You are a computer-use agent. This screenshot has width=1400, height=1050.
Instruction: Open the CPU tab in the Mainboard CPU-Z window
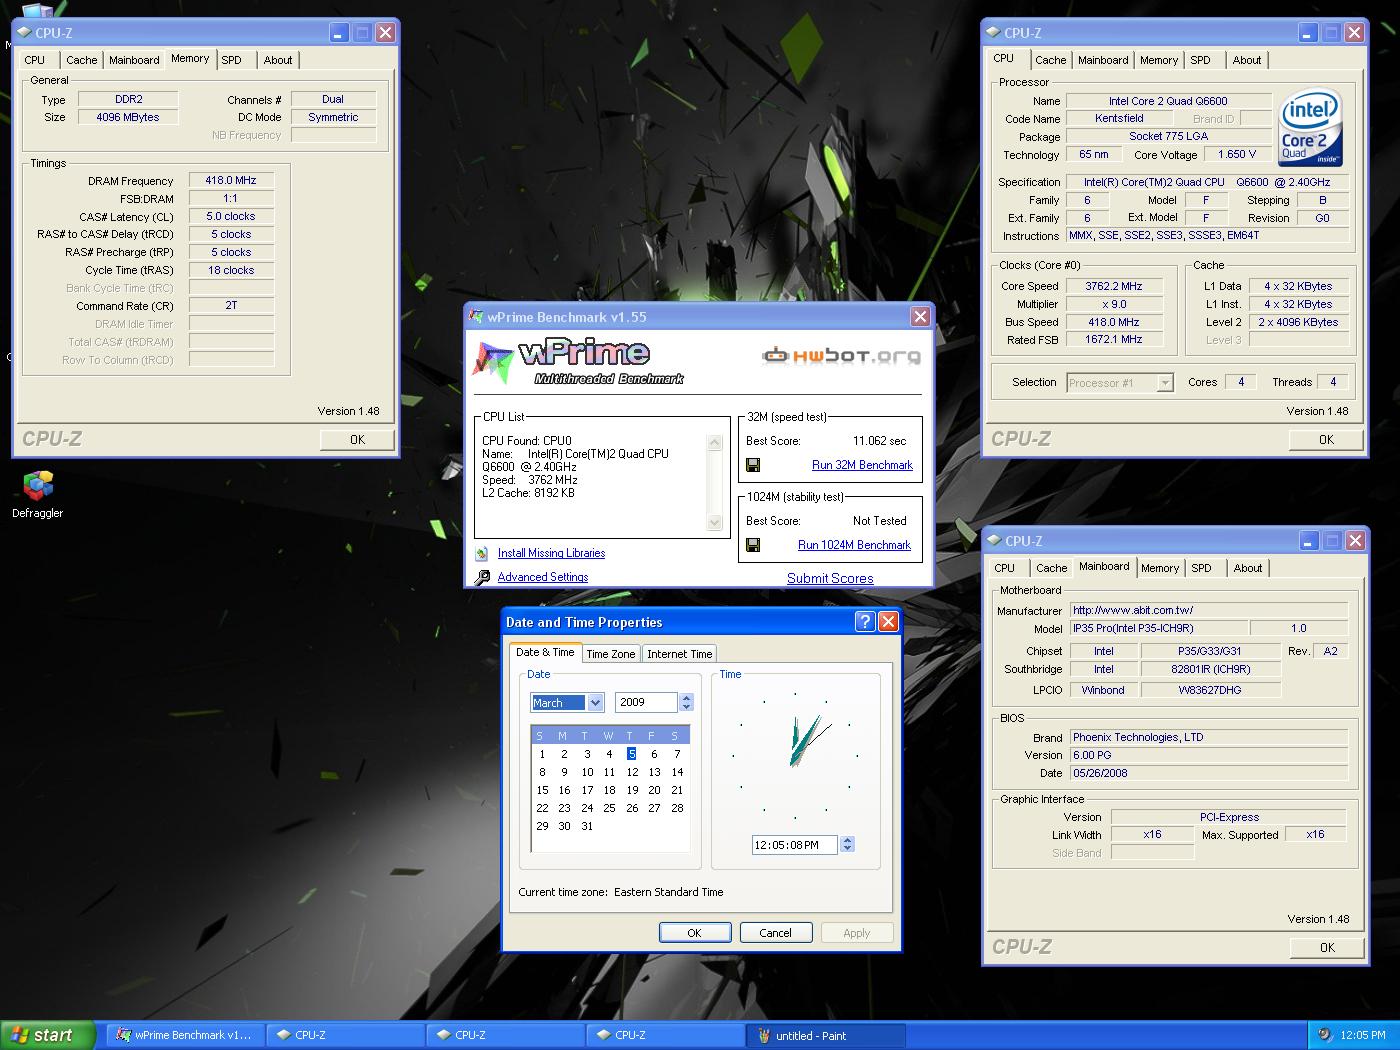tap(1005, 568)
